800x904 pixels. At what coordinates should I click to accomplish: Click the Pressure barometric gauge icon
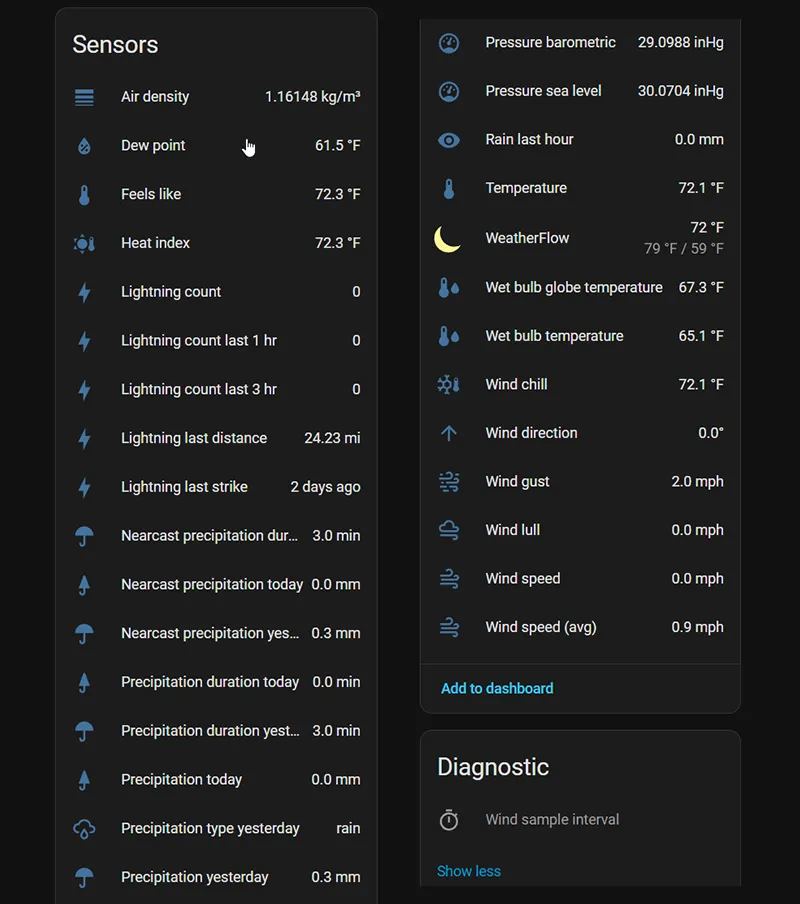449,43
